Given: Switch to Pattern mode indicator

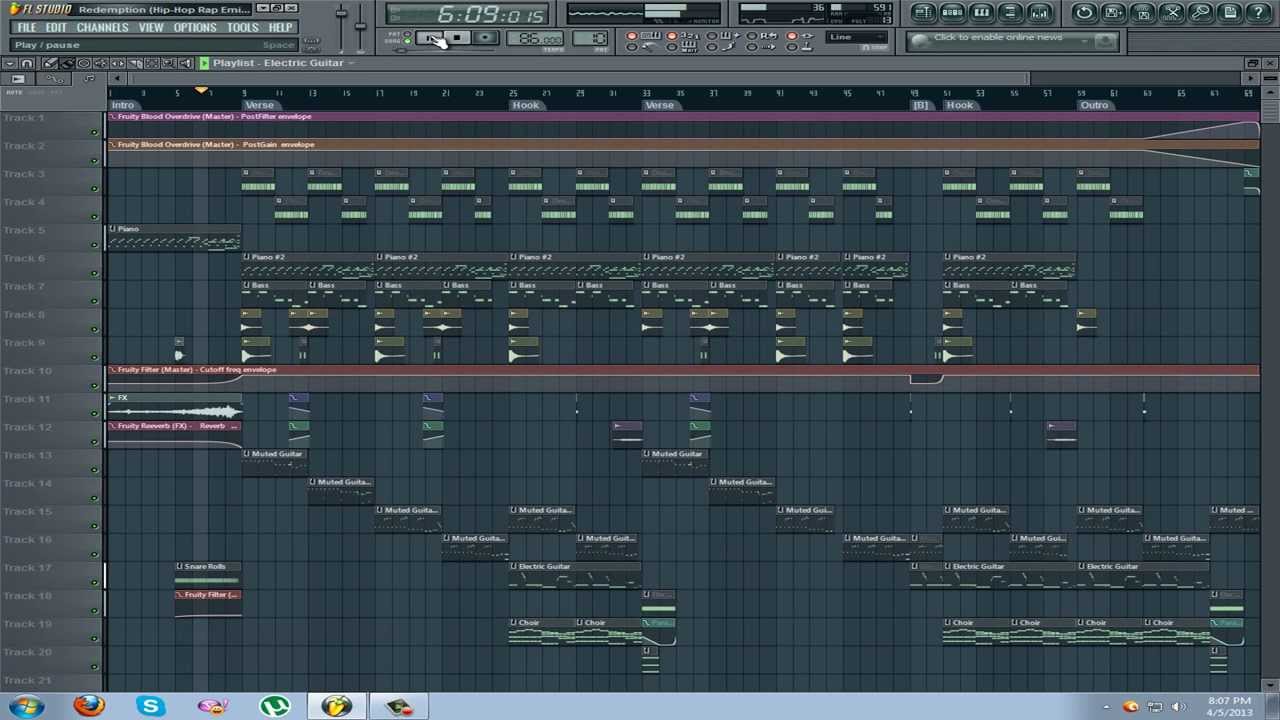Looking at the screenshot, I should (407, 33).
